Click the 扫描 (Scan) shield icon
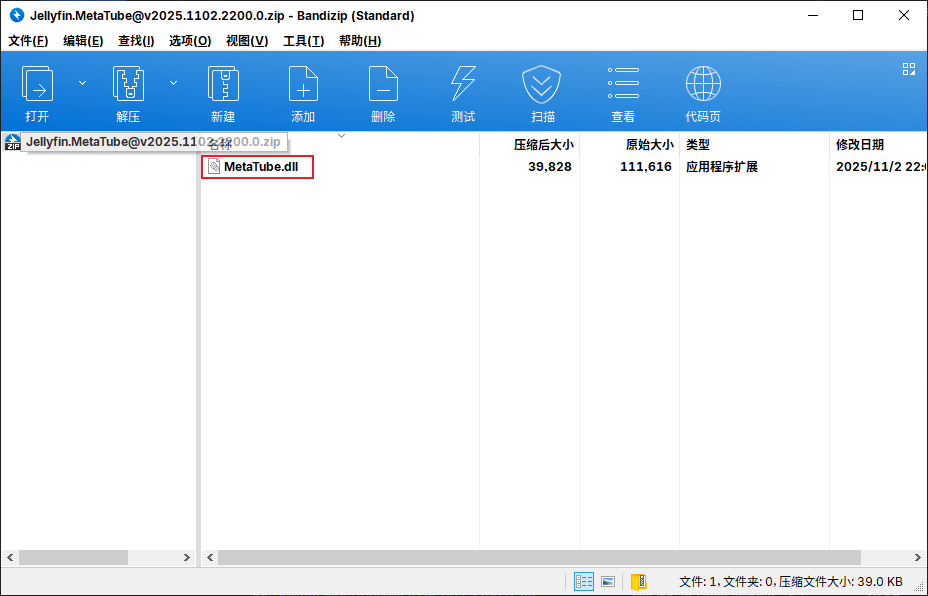This screenshot has height=596, width=928. (542, 83)
